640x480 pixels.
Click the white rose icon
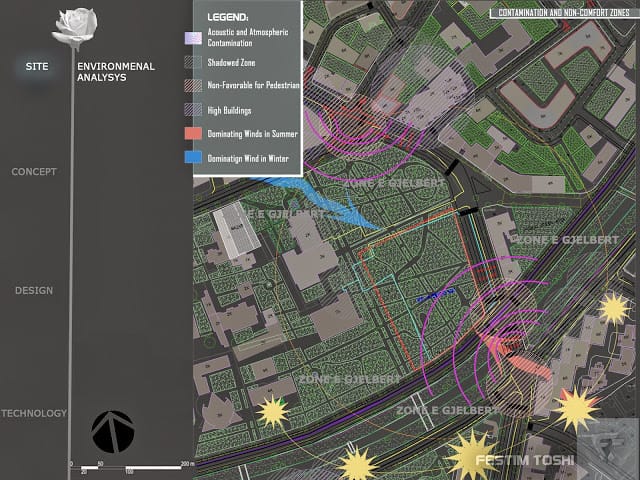tap(75, 27)
